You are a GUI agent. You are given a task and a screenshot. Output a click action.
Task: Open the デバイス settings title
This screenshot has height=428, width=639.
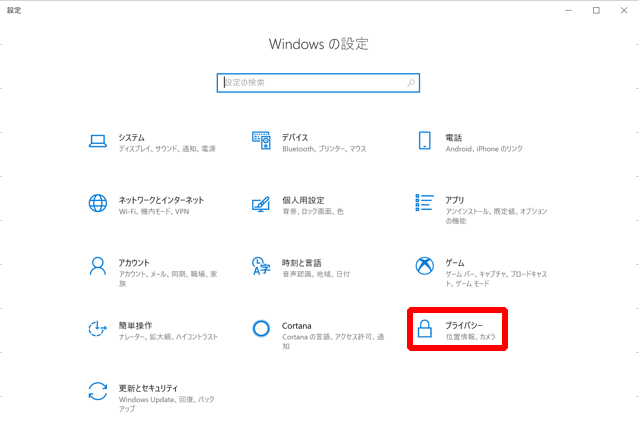coord(295,137)
